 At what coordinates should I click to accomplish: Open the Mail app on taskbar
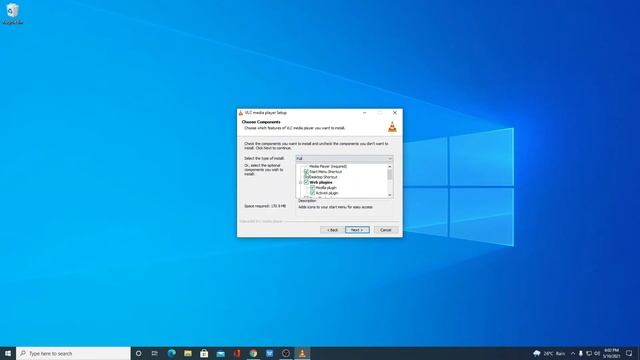[220, 353]
